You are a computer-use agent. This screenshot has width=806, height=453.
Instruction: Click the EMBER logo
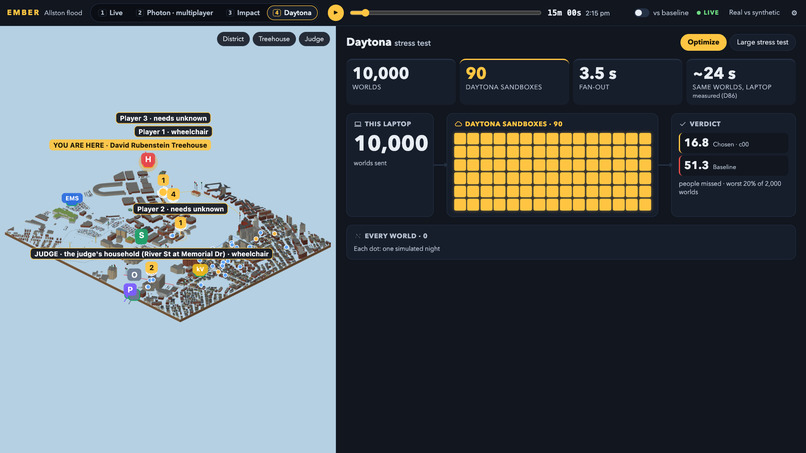tap(23, 12)
